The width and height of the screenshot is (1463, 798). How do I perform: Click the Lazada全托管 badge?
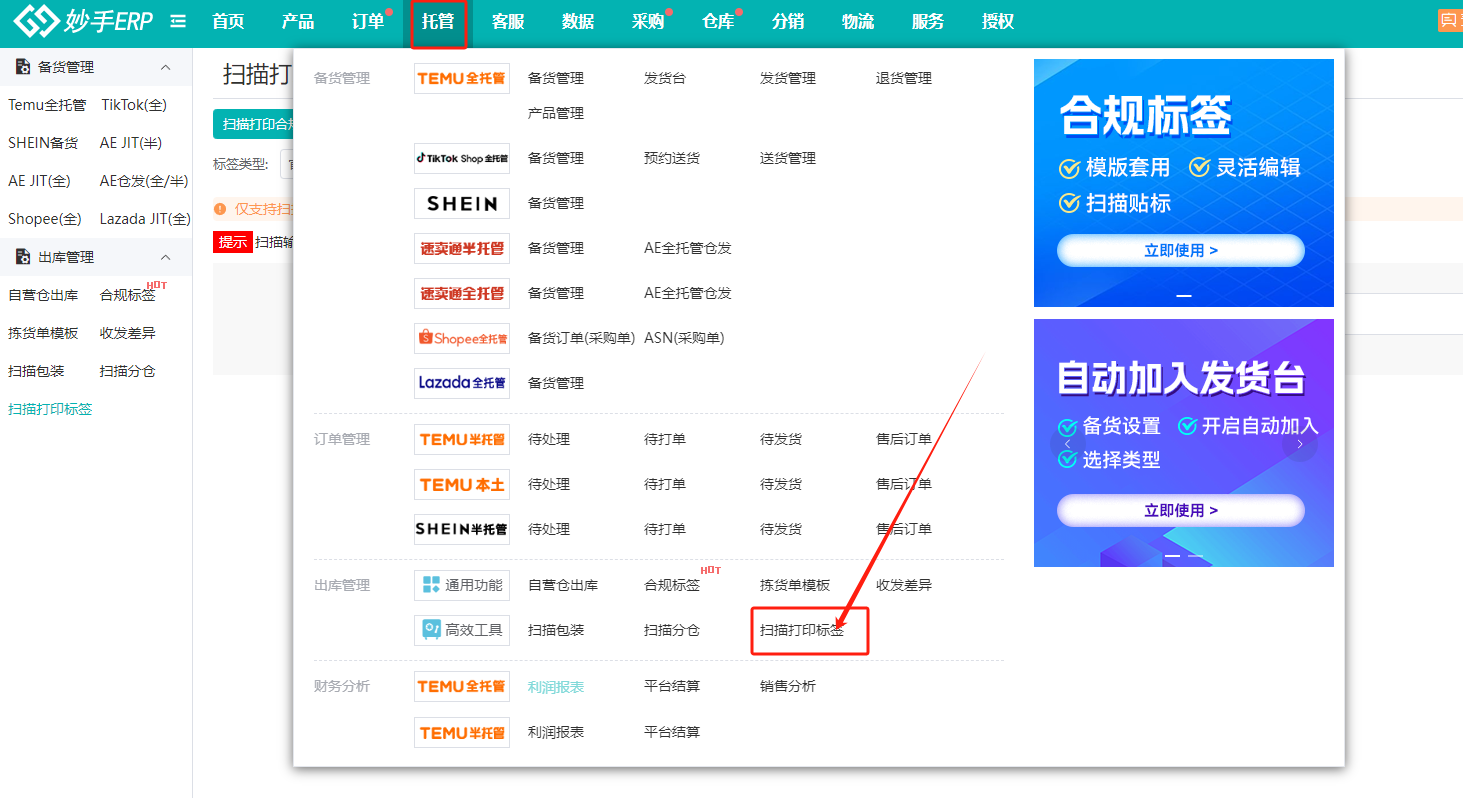coord(461,382)
